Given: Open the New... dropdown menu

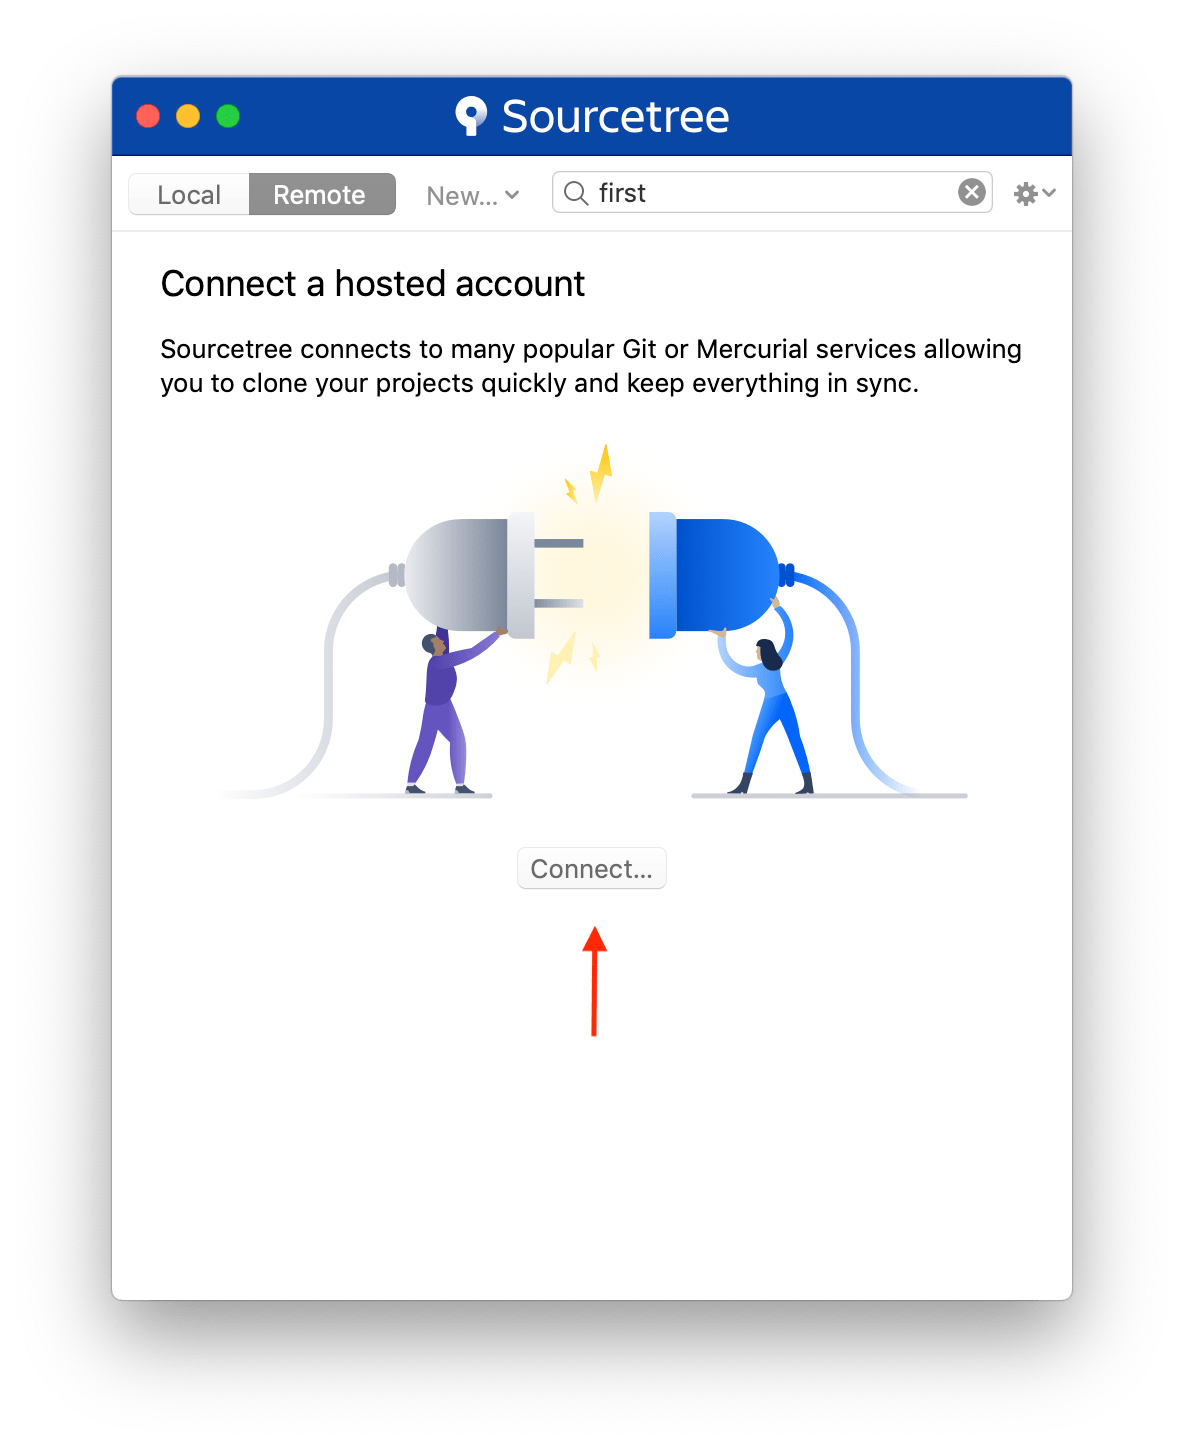Looking at the screenshot, I should (472, 195).
